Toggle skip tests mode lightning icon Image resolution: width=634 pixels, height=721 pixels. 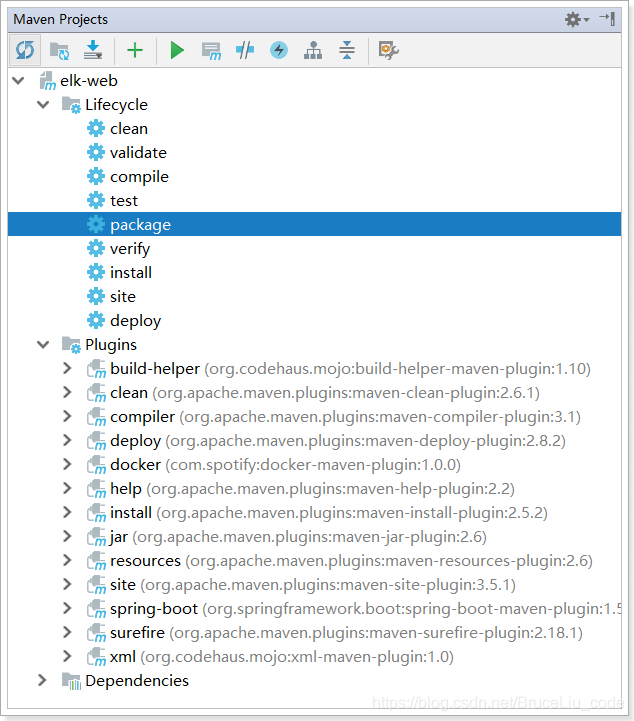(279, 50)
